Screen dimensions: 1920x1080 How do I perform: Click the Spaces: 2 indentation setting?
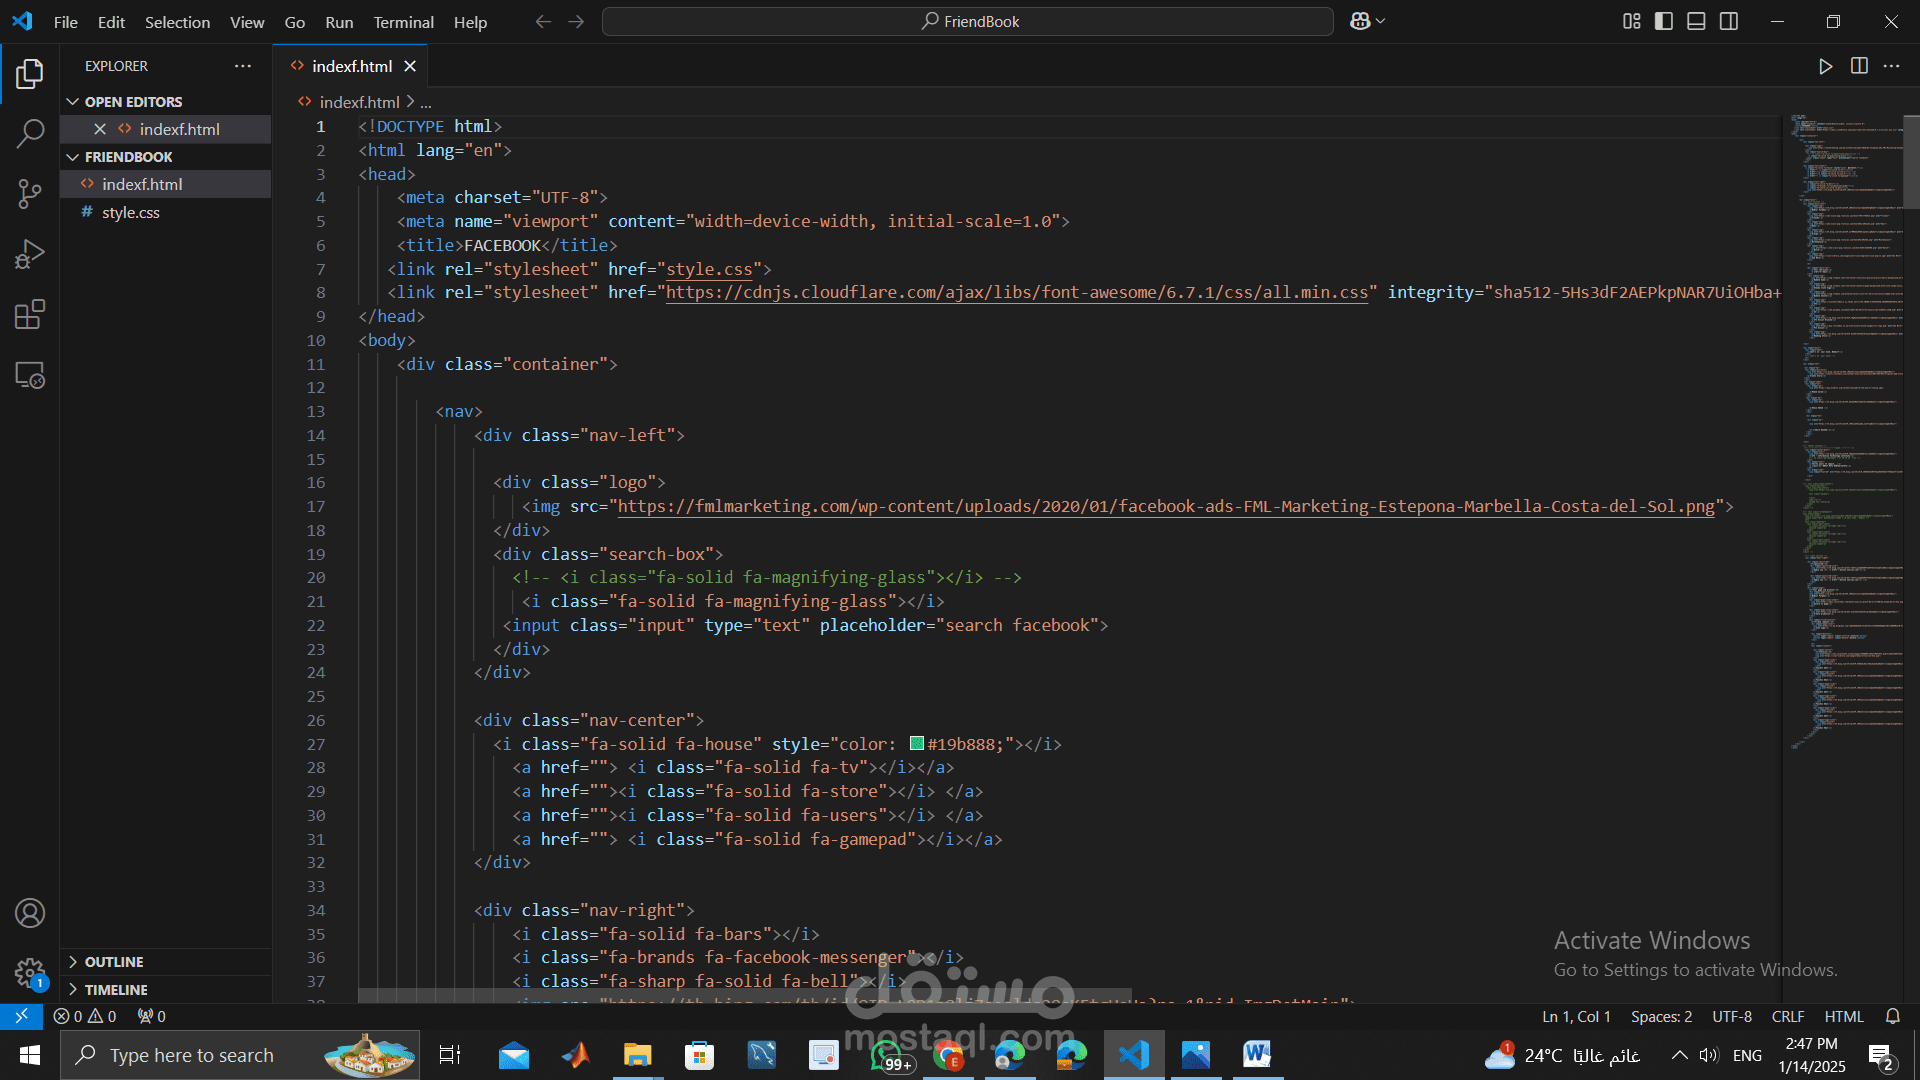(1661, 1016)
